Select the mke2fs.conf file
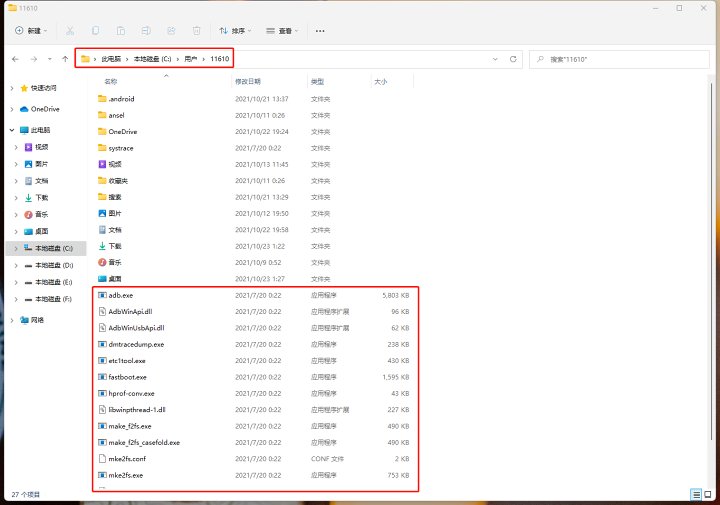The width and height of the screenshot is (720, 505). point(255,459)
